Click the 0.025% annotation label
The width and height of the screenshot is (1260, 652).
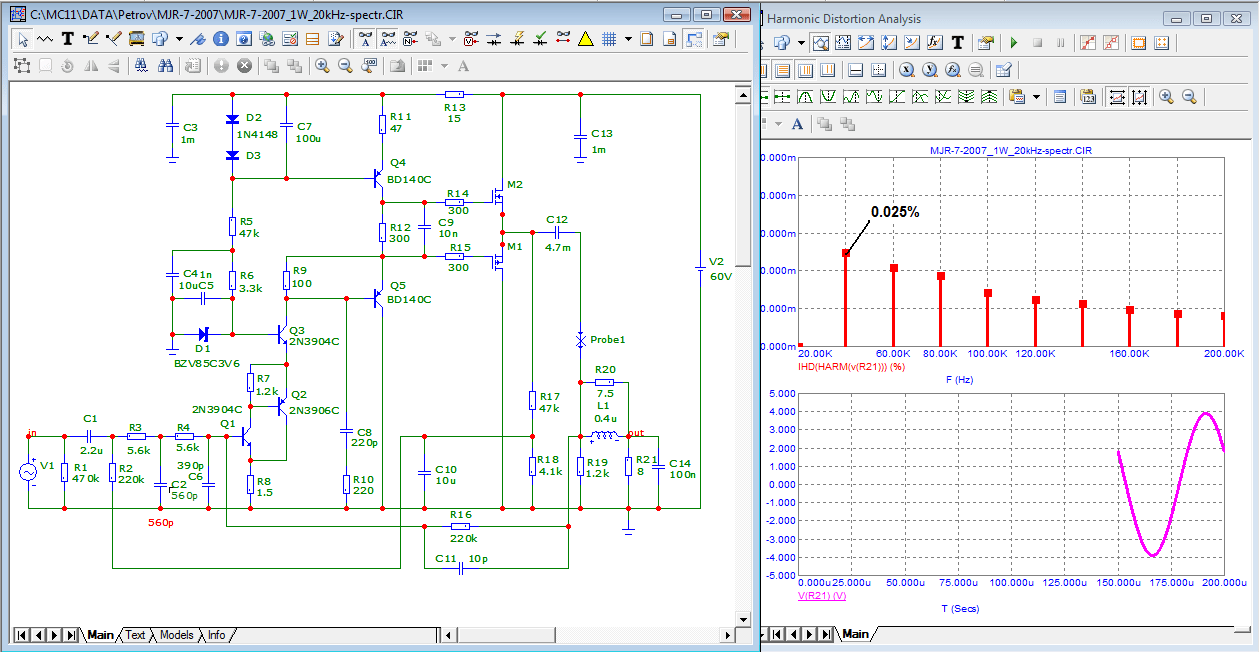coord(895,212)
